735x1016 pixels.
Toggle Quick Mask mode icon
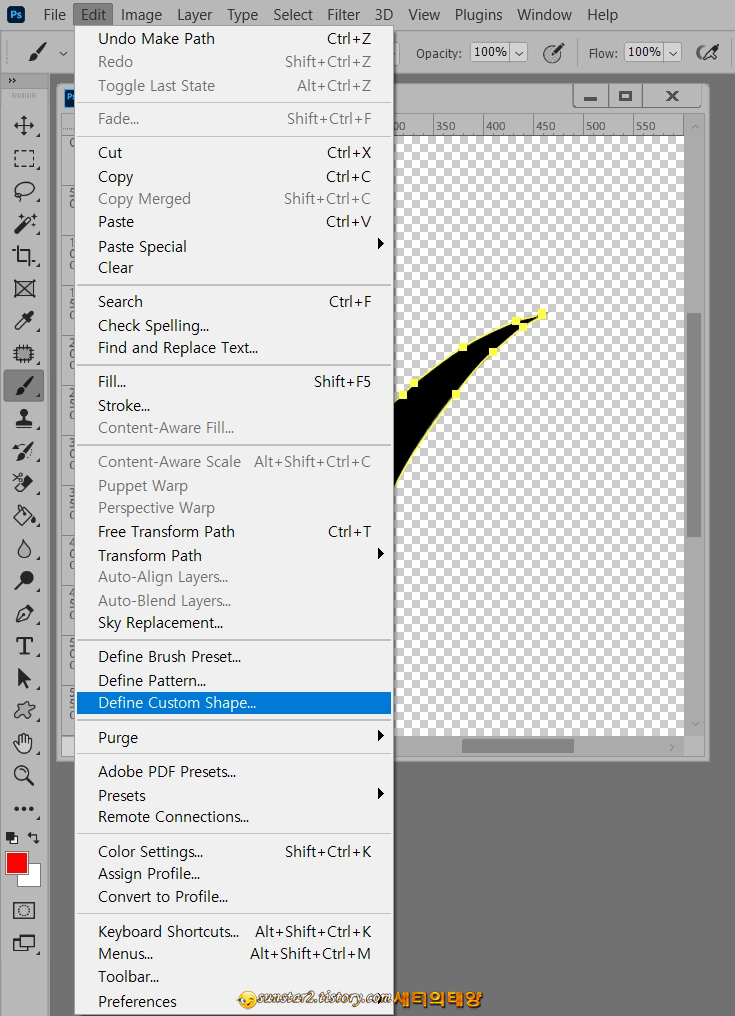coord(24,910)
